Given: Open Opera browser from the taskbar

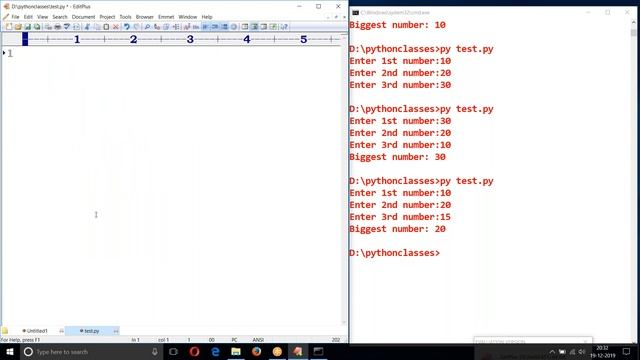Looking at the screenshot, I should pos(194,351).
